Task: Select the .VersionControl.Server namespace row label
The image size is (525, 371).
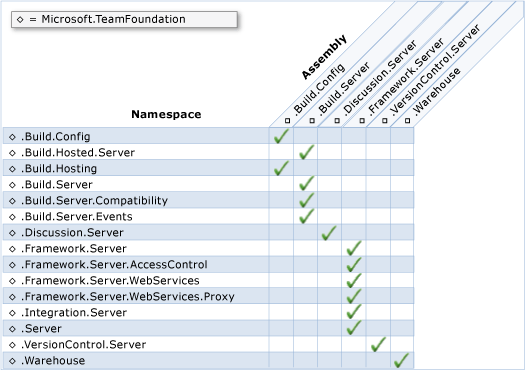Action: pyautogui.click(x=83, y=345)
